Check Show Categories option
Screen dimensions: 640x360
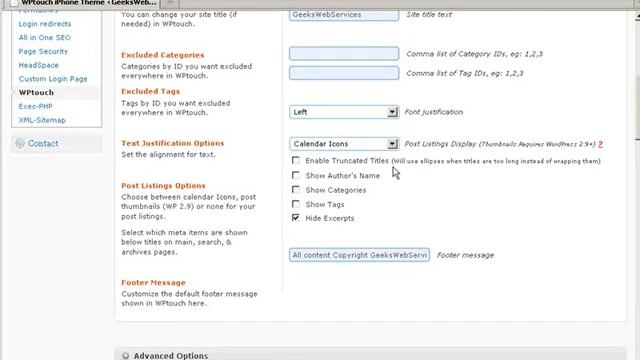[296, 190]
